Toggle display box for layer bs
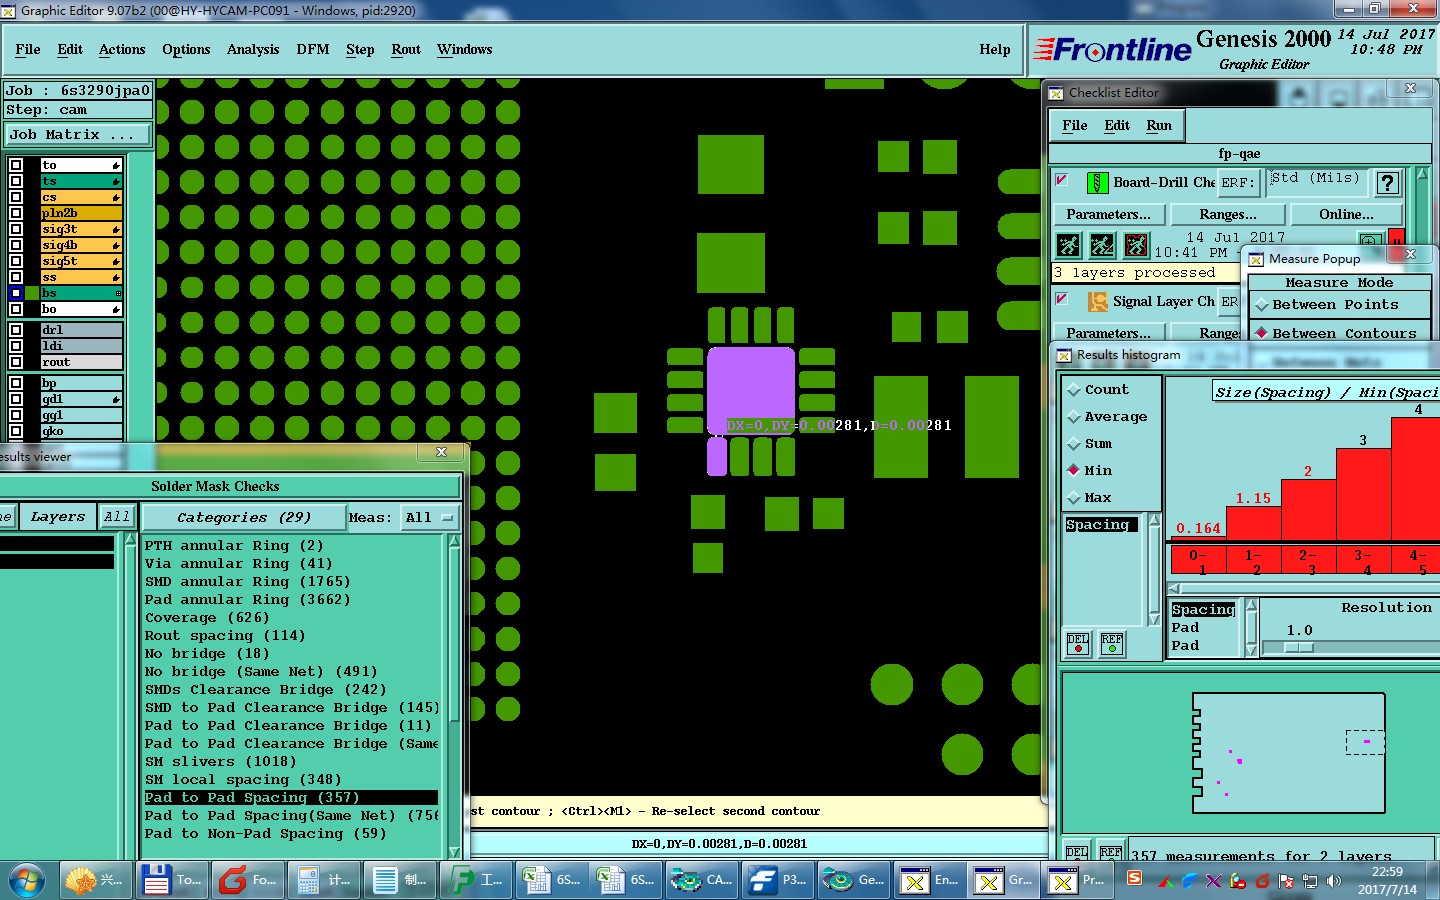This screenshot has height=900, width=1440. 16,293
